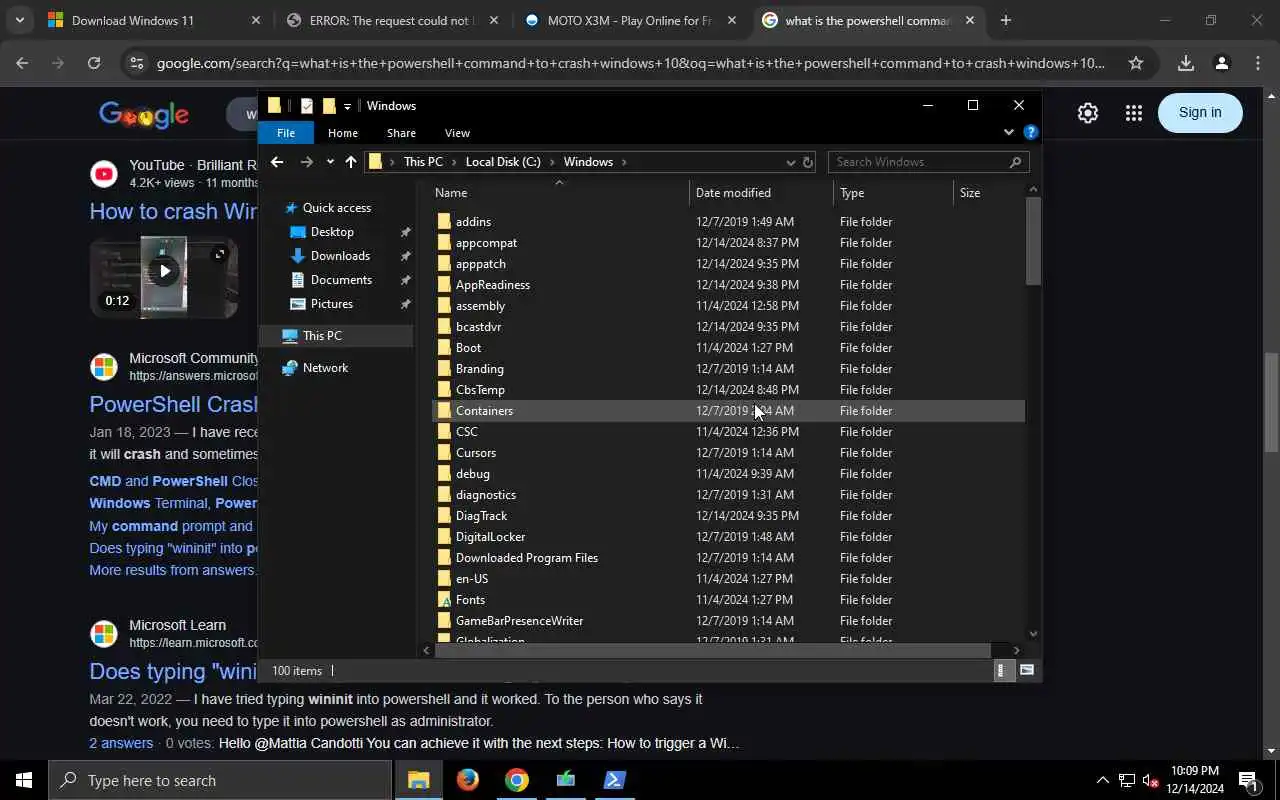Open Firefox from the taskbar
The height and width of the screenshot is (800, 1280).
pos(468,780)
